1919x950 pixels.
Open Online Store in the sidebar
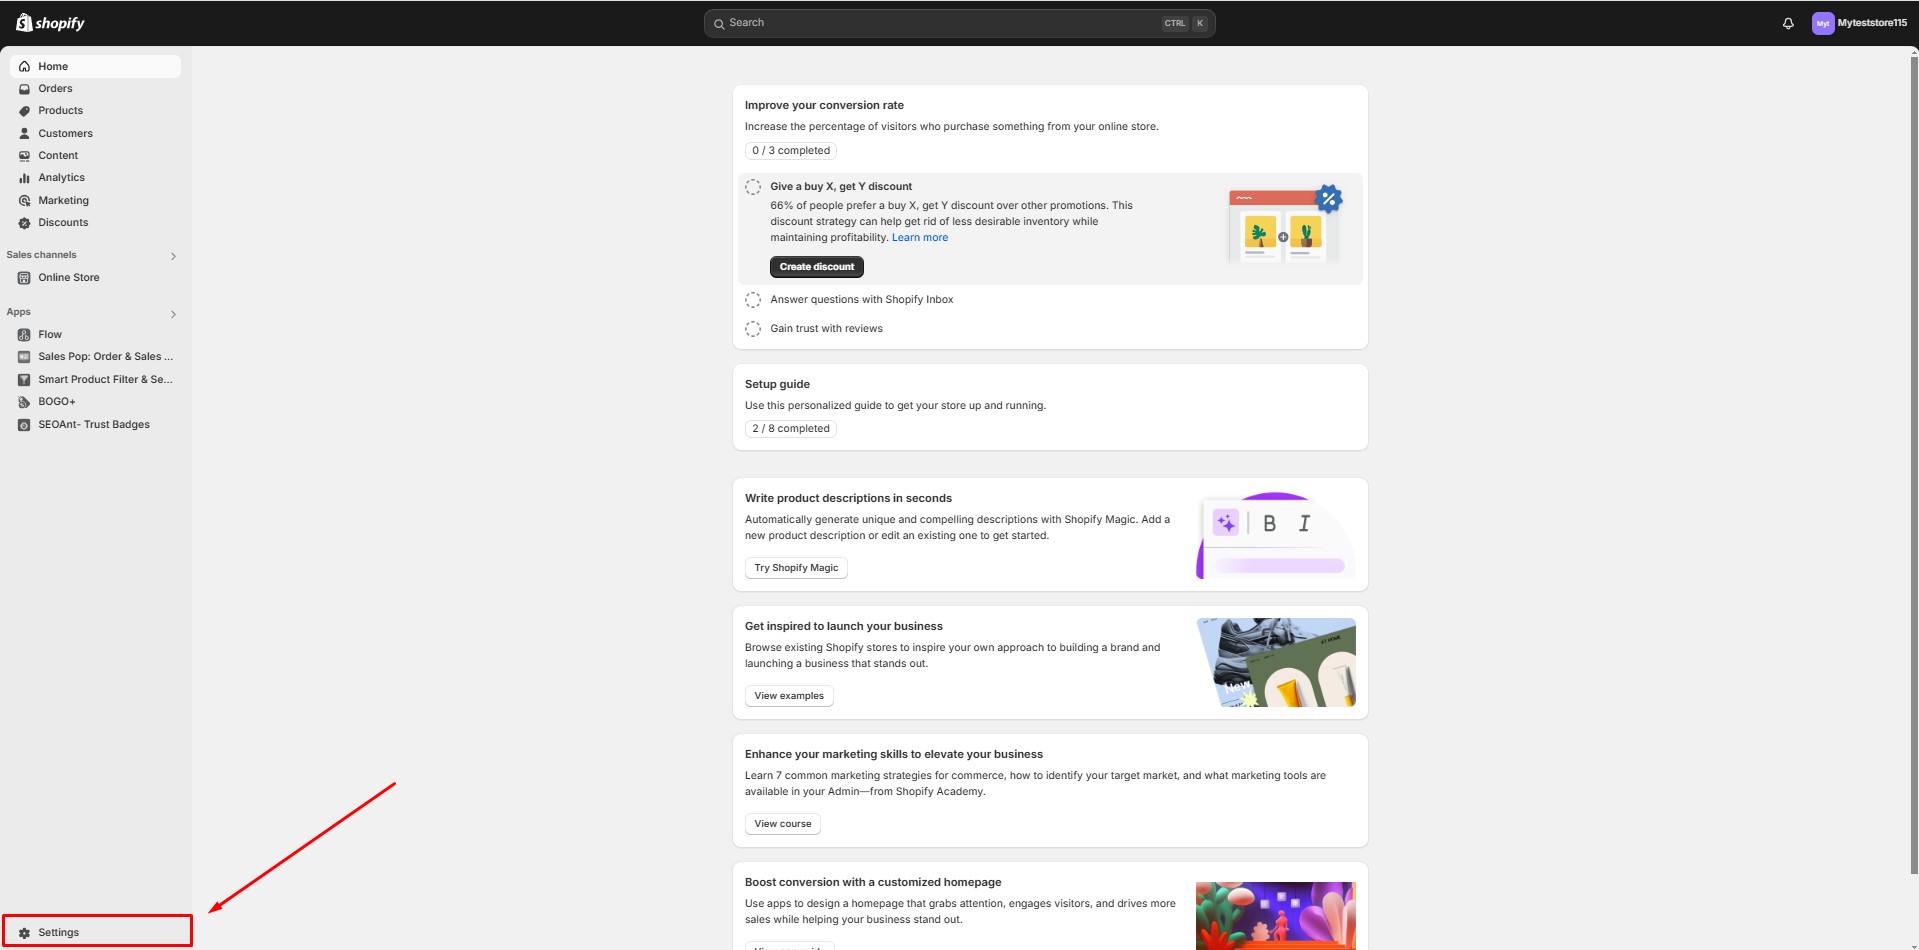pyautogui.click(x=68, y=278)
